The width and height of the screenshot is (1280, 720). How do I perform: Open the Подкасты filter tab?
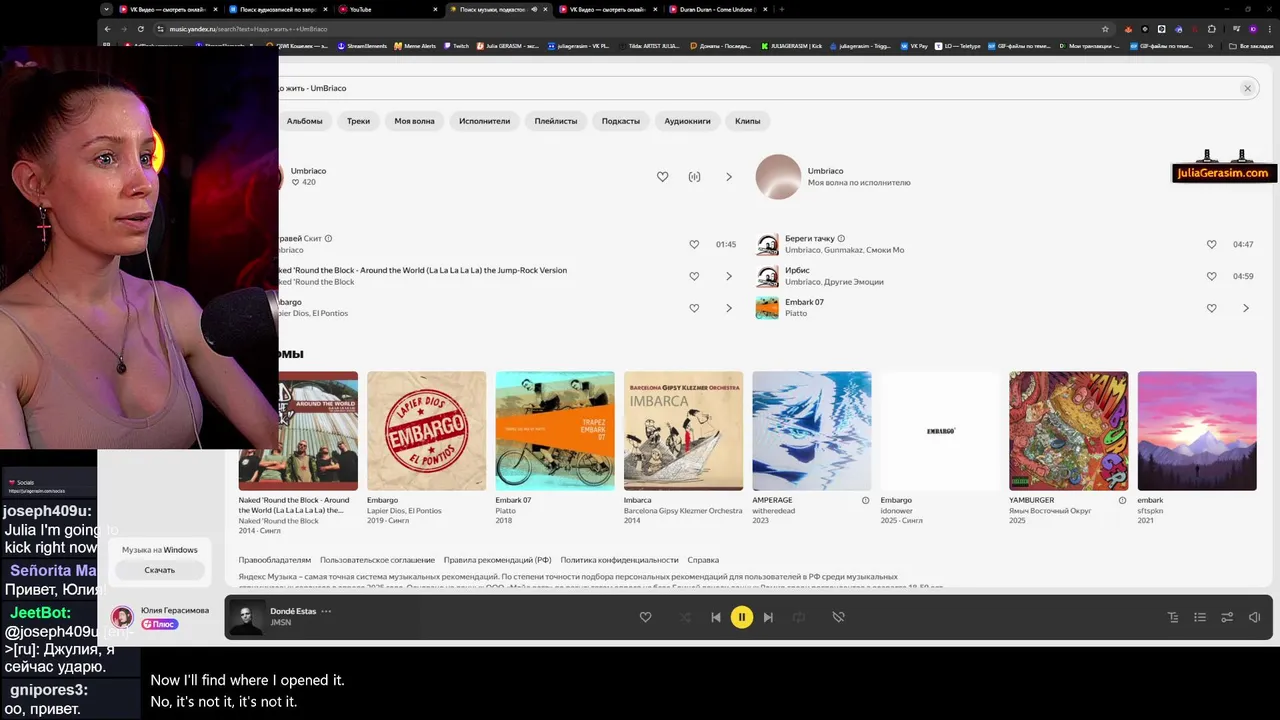[x=620, y=121]
